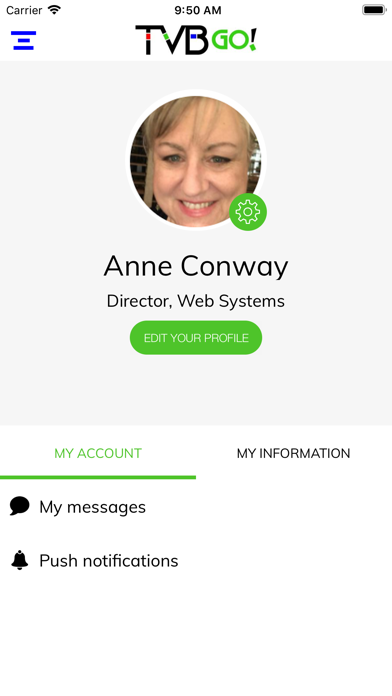The image size is (392, 696).
Task: Tap the Carrier label in status bar
Action: [24, 10]
